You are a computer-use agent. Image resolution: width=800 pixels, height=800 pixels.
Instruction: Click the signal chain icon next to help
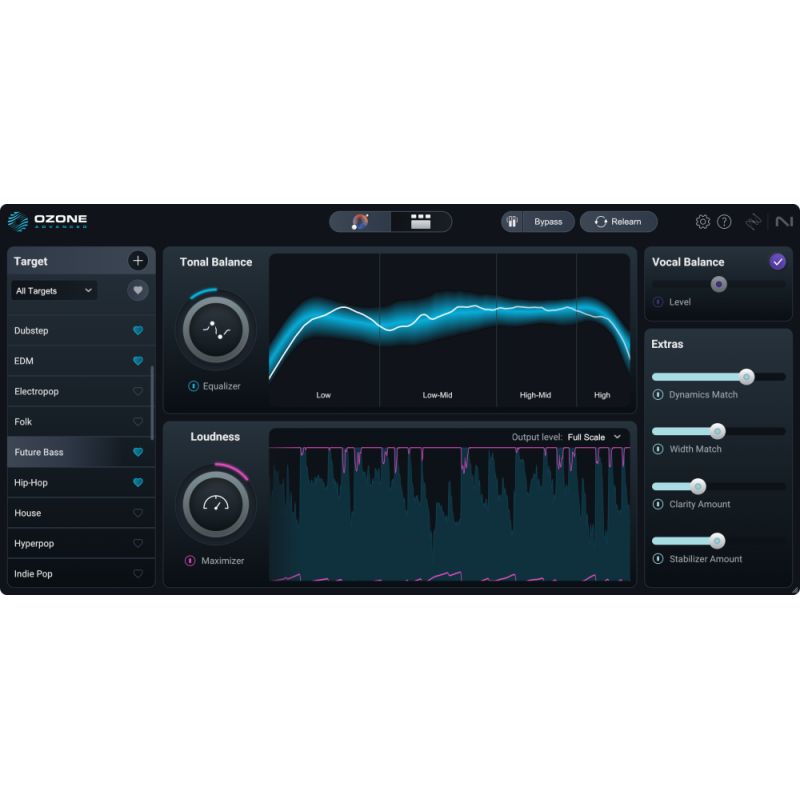[752, 221]
